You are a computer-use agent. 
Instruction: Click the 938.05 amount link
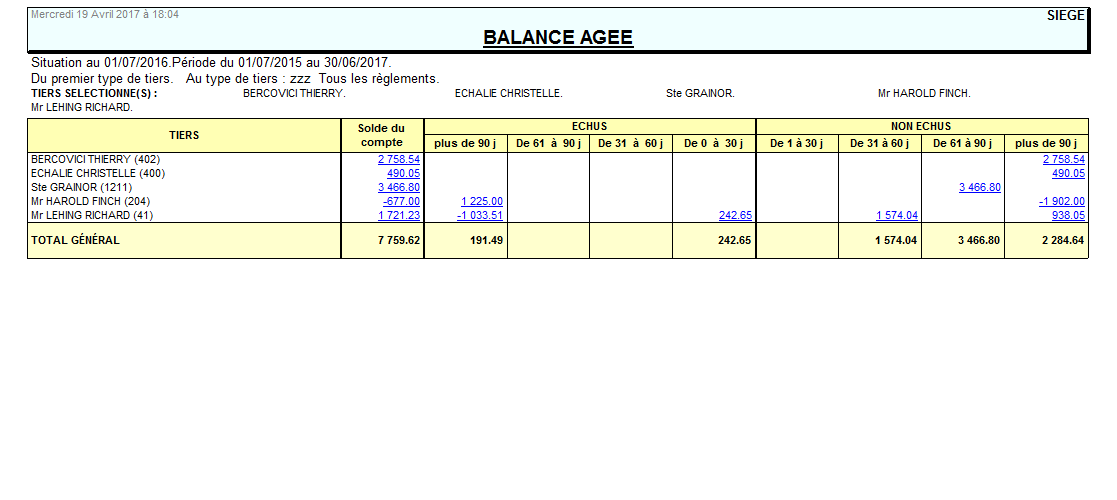(x=1067, y=215)
